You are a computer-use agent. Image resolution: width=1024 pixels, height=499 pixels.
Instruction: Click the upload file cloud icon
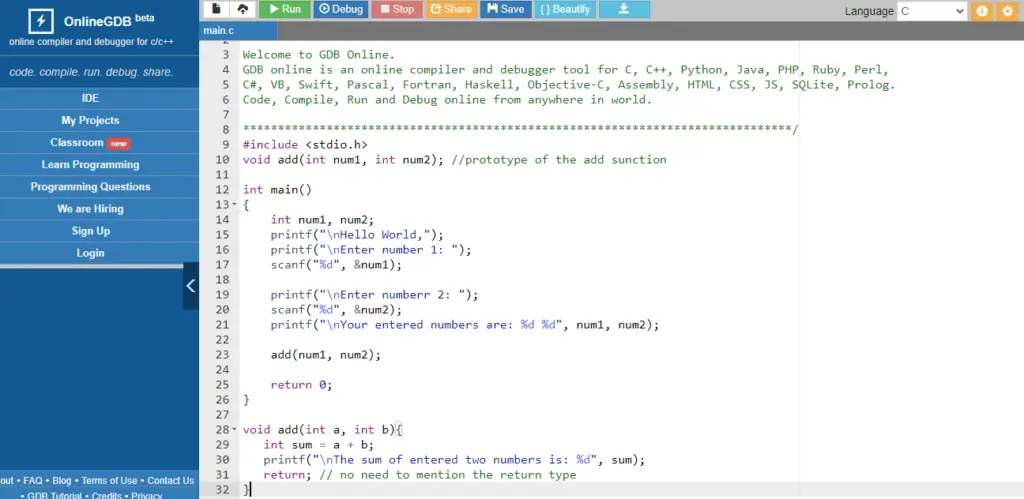point(242,9)
